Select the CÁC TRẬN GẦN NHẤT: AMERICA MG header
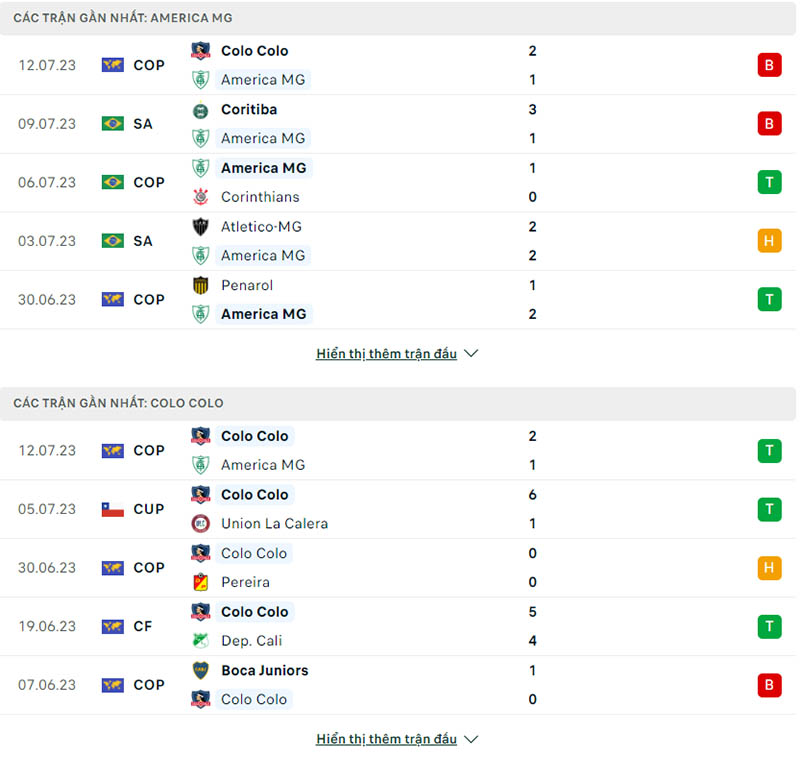This screenshot has width=800, height=757. 122,17
